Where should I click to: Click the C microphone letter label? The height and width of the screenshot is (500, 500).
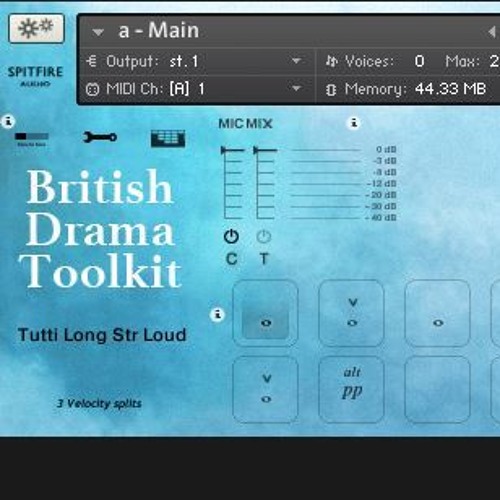pyautogui.click(x=232, y=259)
